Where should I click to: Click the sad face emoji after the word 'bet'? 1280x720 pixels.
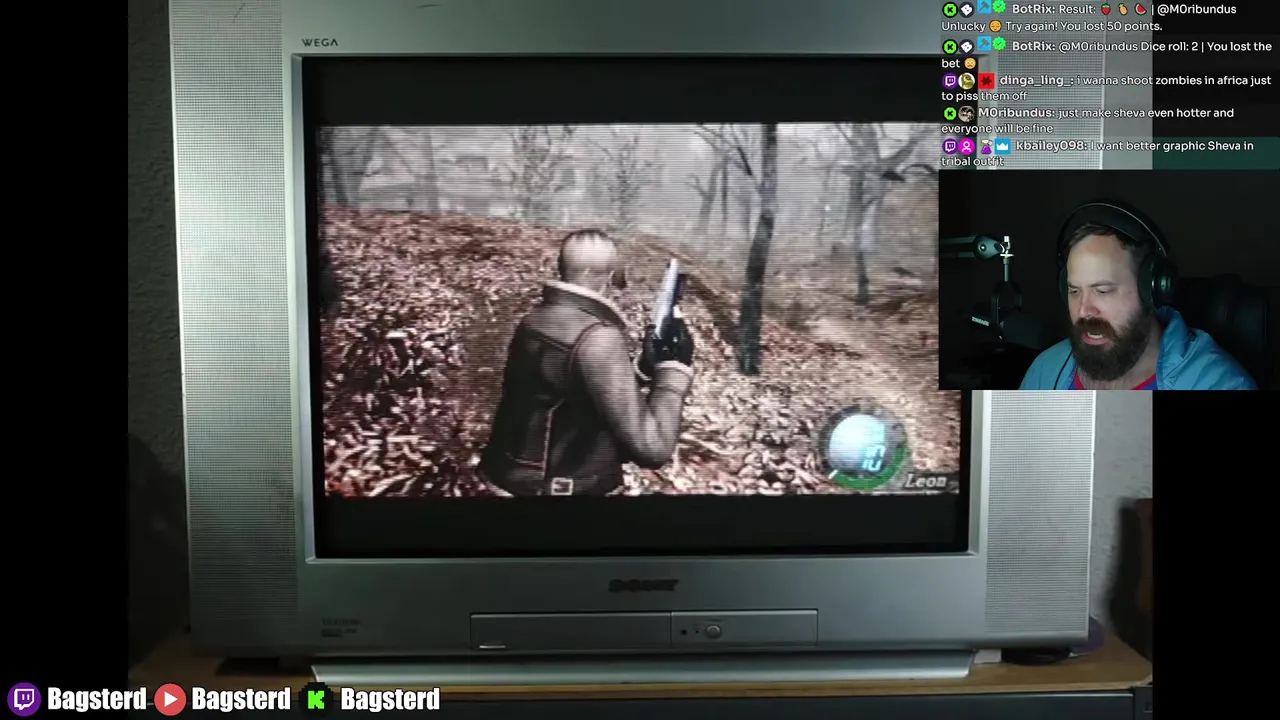click(x=970, y=63)
